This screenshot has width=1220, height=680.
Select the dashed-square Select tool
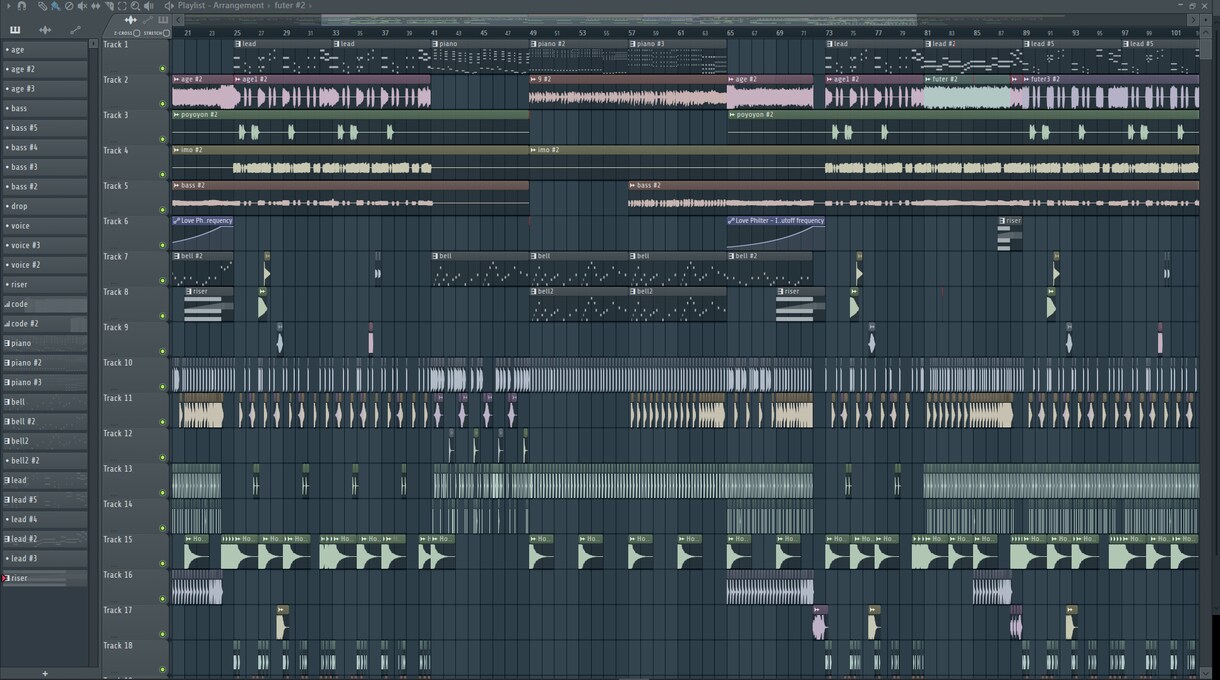pyautogui.click(x=122, y=6)
